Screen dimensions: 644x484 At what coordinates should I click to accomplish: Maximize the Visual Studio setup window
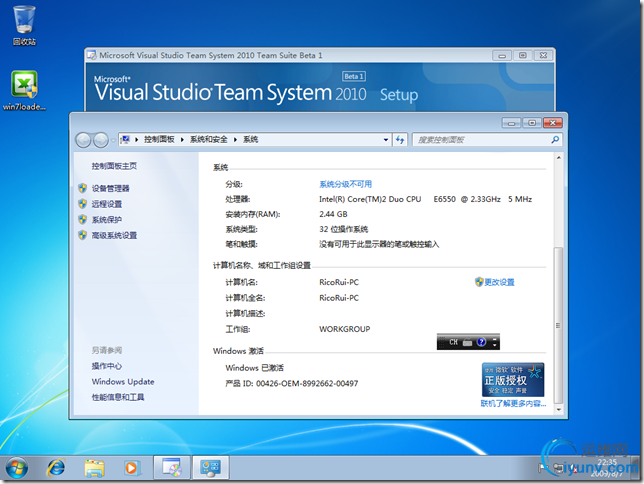[x=522, y=55]
